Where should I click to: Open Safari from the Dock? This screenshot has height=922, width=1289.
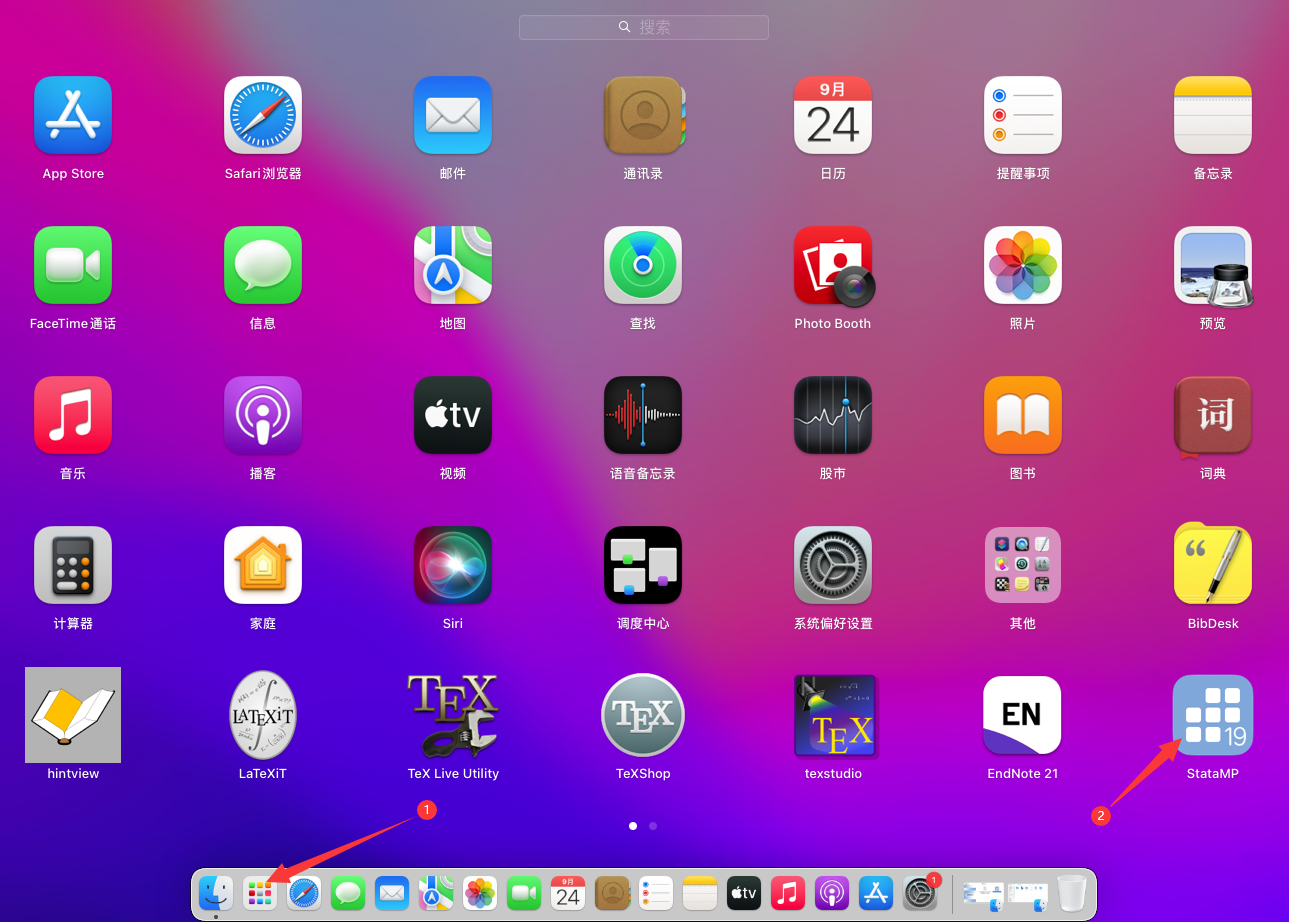pos(304,892)
